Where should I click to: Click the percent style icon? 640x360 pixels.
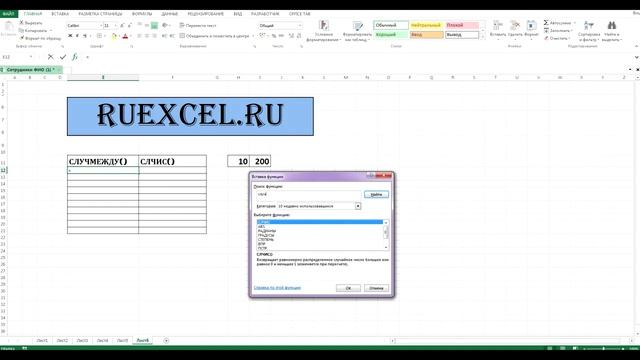coord(274,36)
